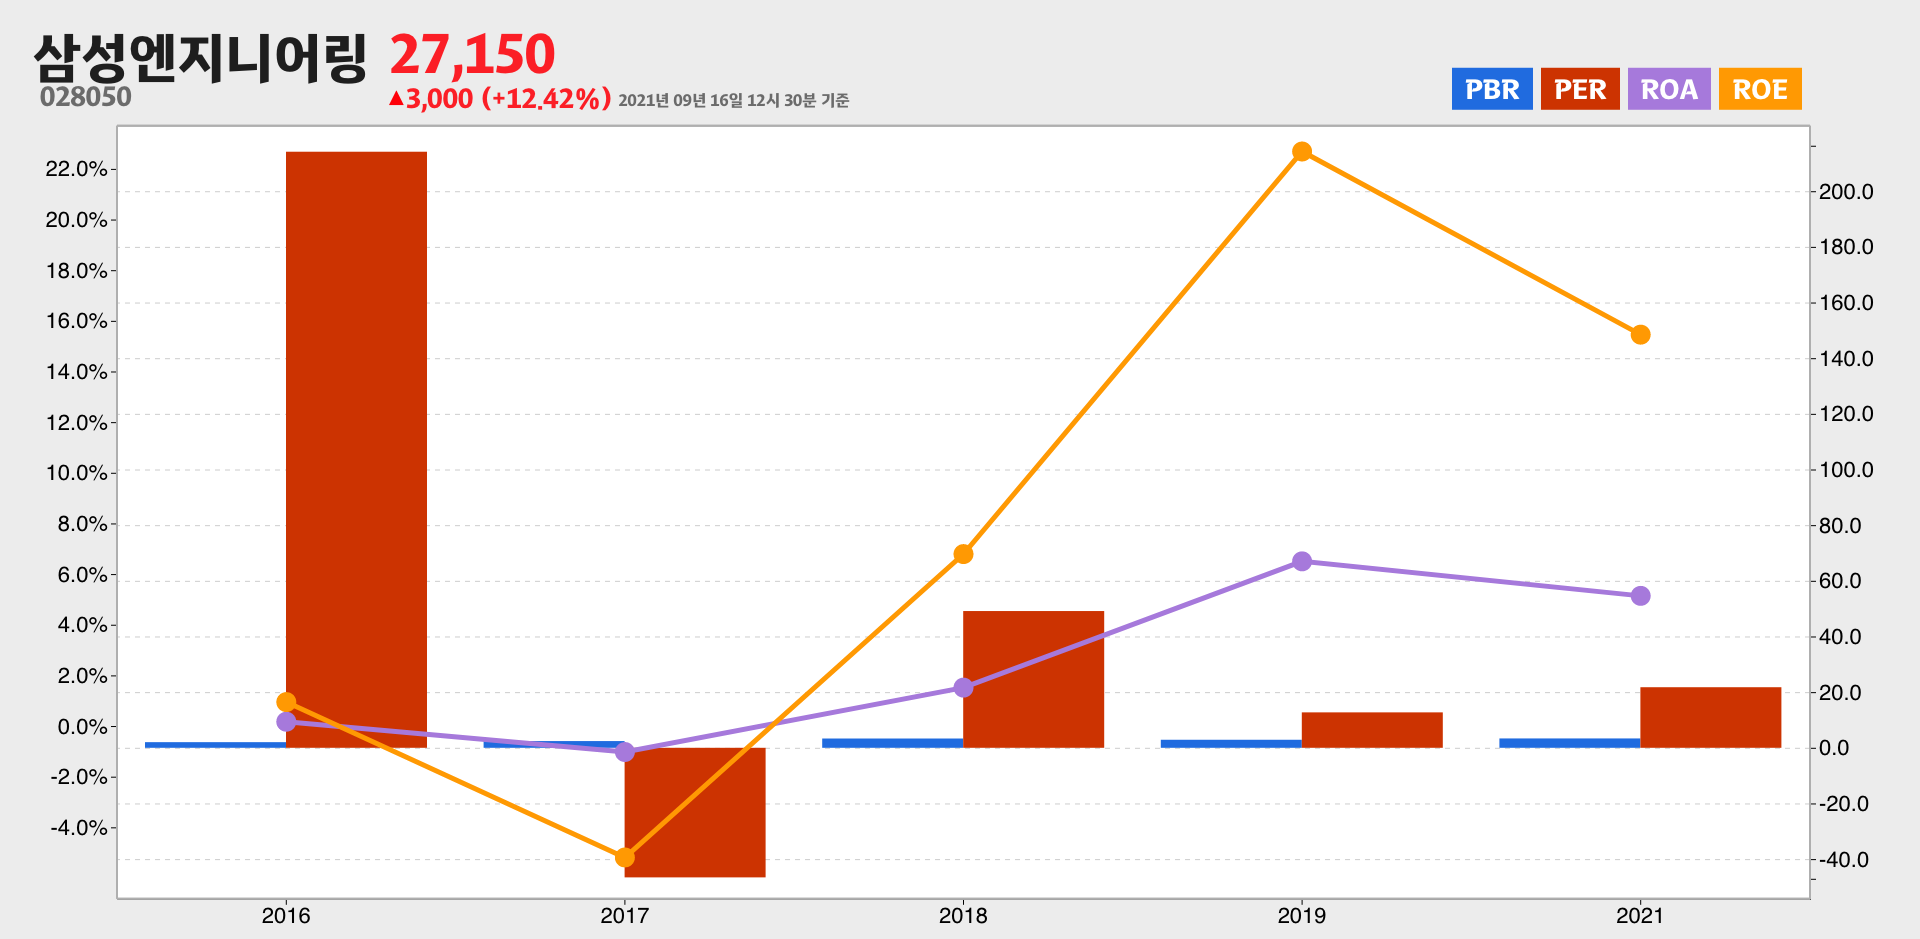The image size is (1920, 939).
Task: Select the 2017 negative PER bar
Action: click(x=695, y=812)
